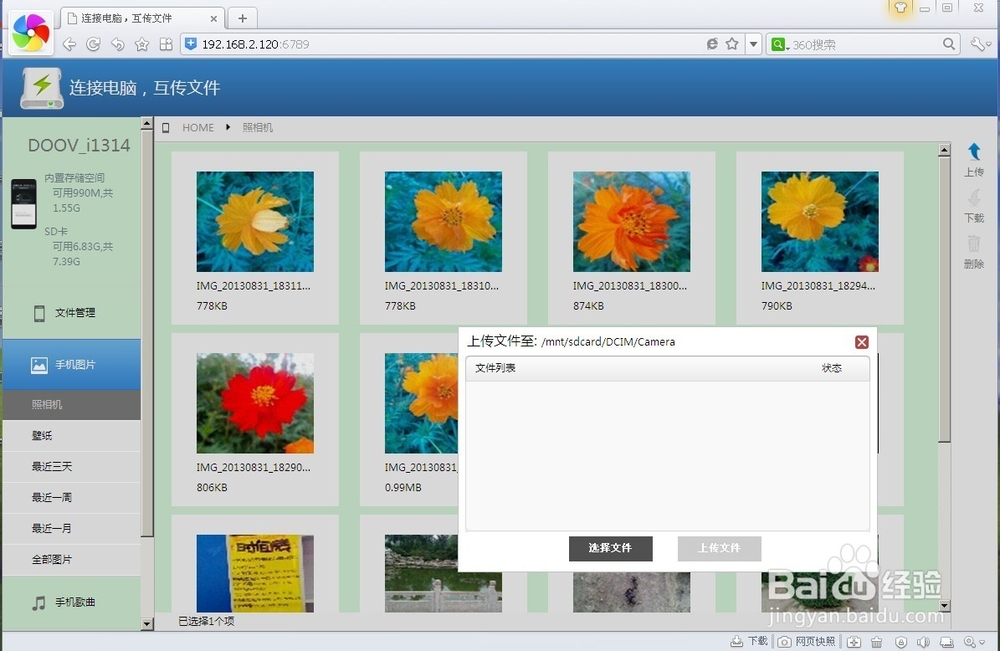Open 手机歌曲 sidebar section
This screenshot has width=1000, height=651.
click(x=71, y=603)
